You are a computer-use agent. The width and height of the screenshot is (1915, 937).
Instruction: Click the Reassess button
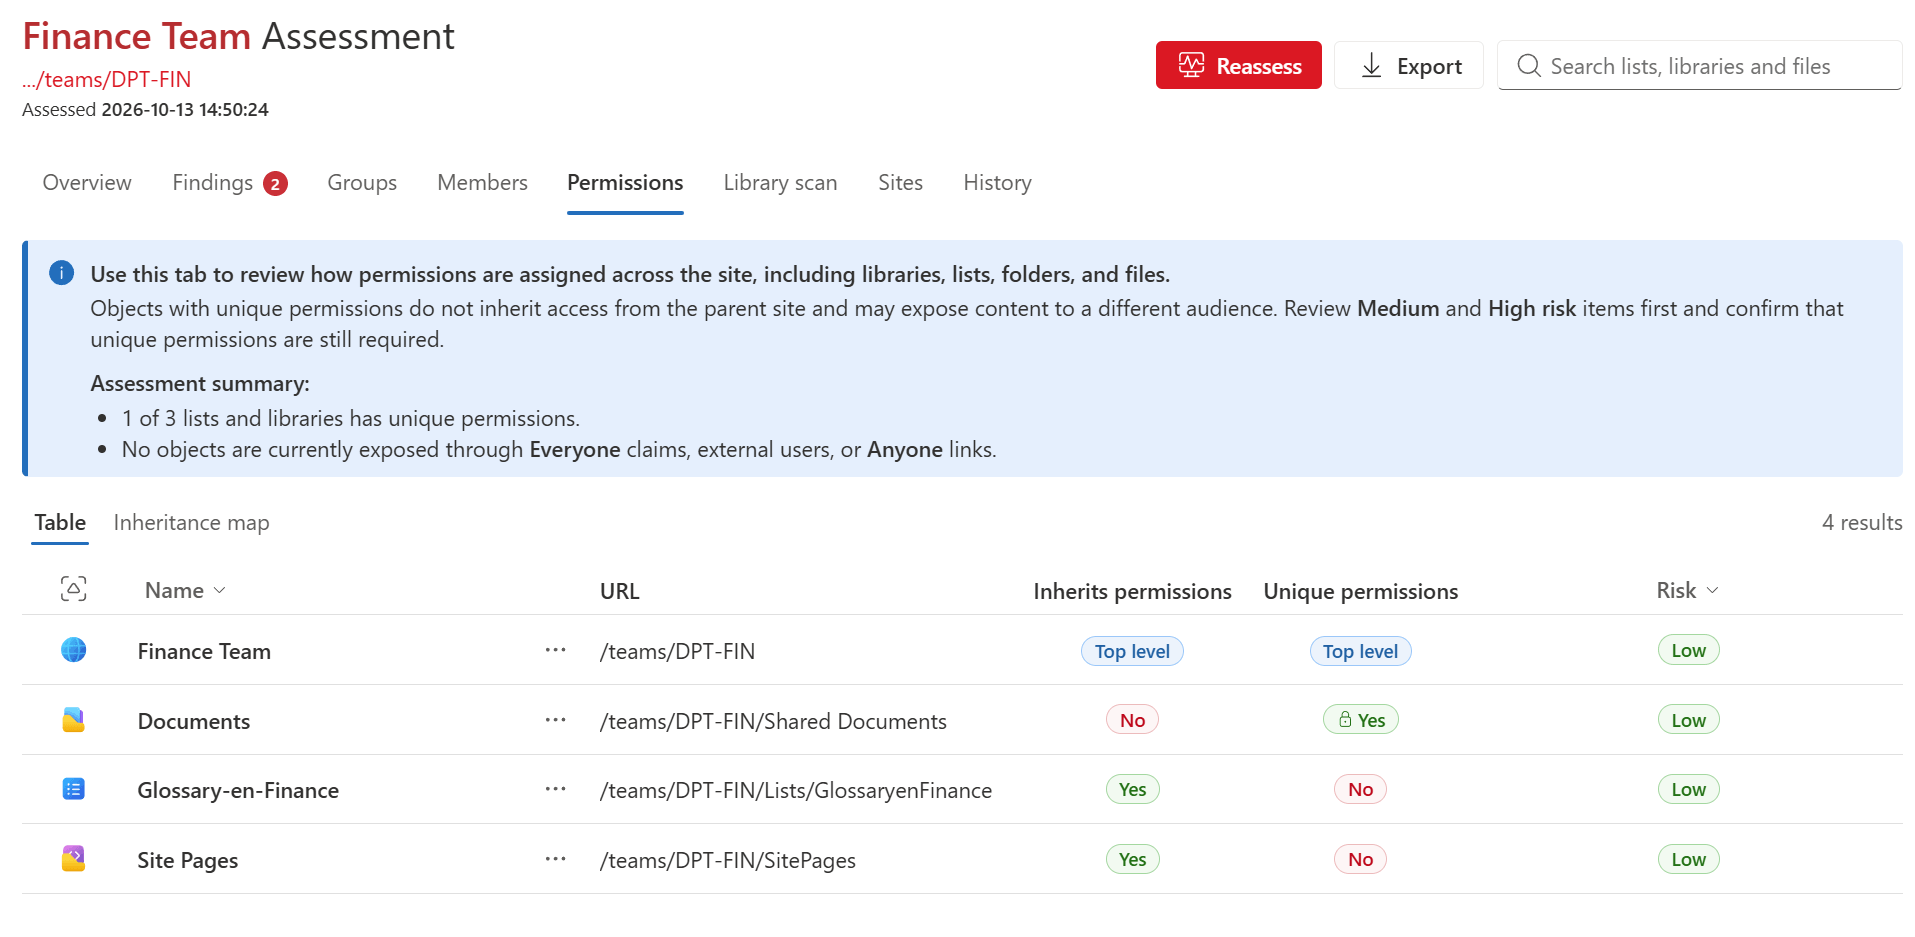[1238, 66]
